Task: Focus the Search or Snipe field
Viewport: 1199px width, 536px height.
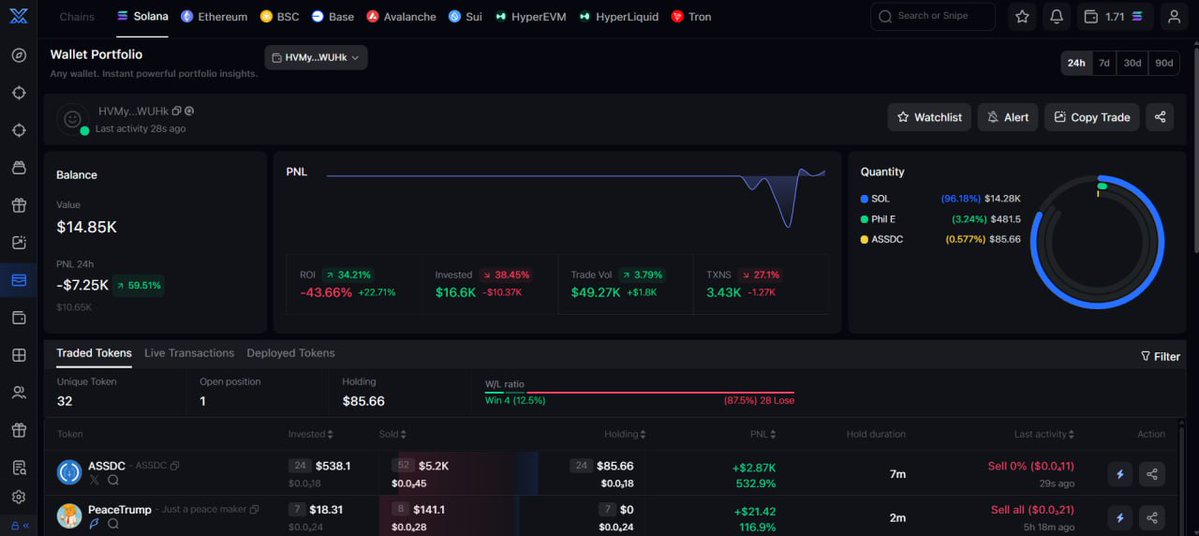Action: [933, 16]
